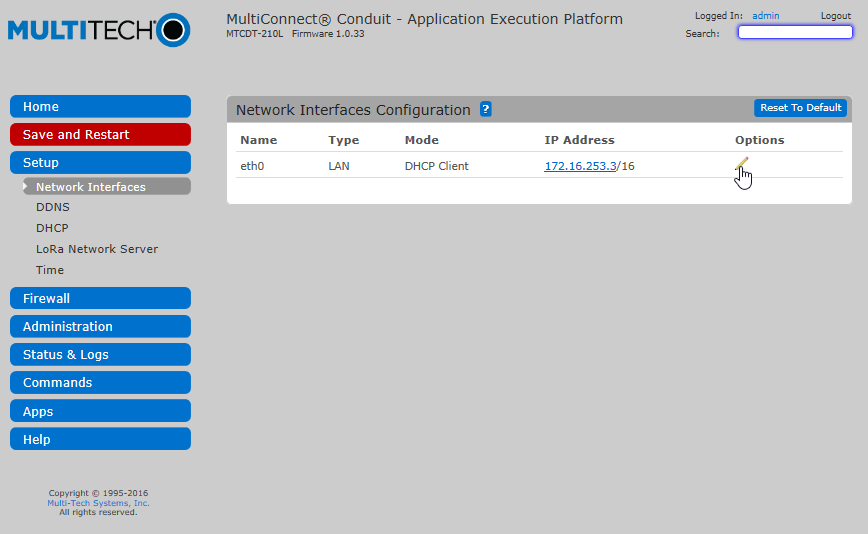Click the Mode column header
Screen dimensions: 868x534
pos(422,140)
